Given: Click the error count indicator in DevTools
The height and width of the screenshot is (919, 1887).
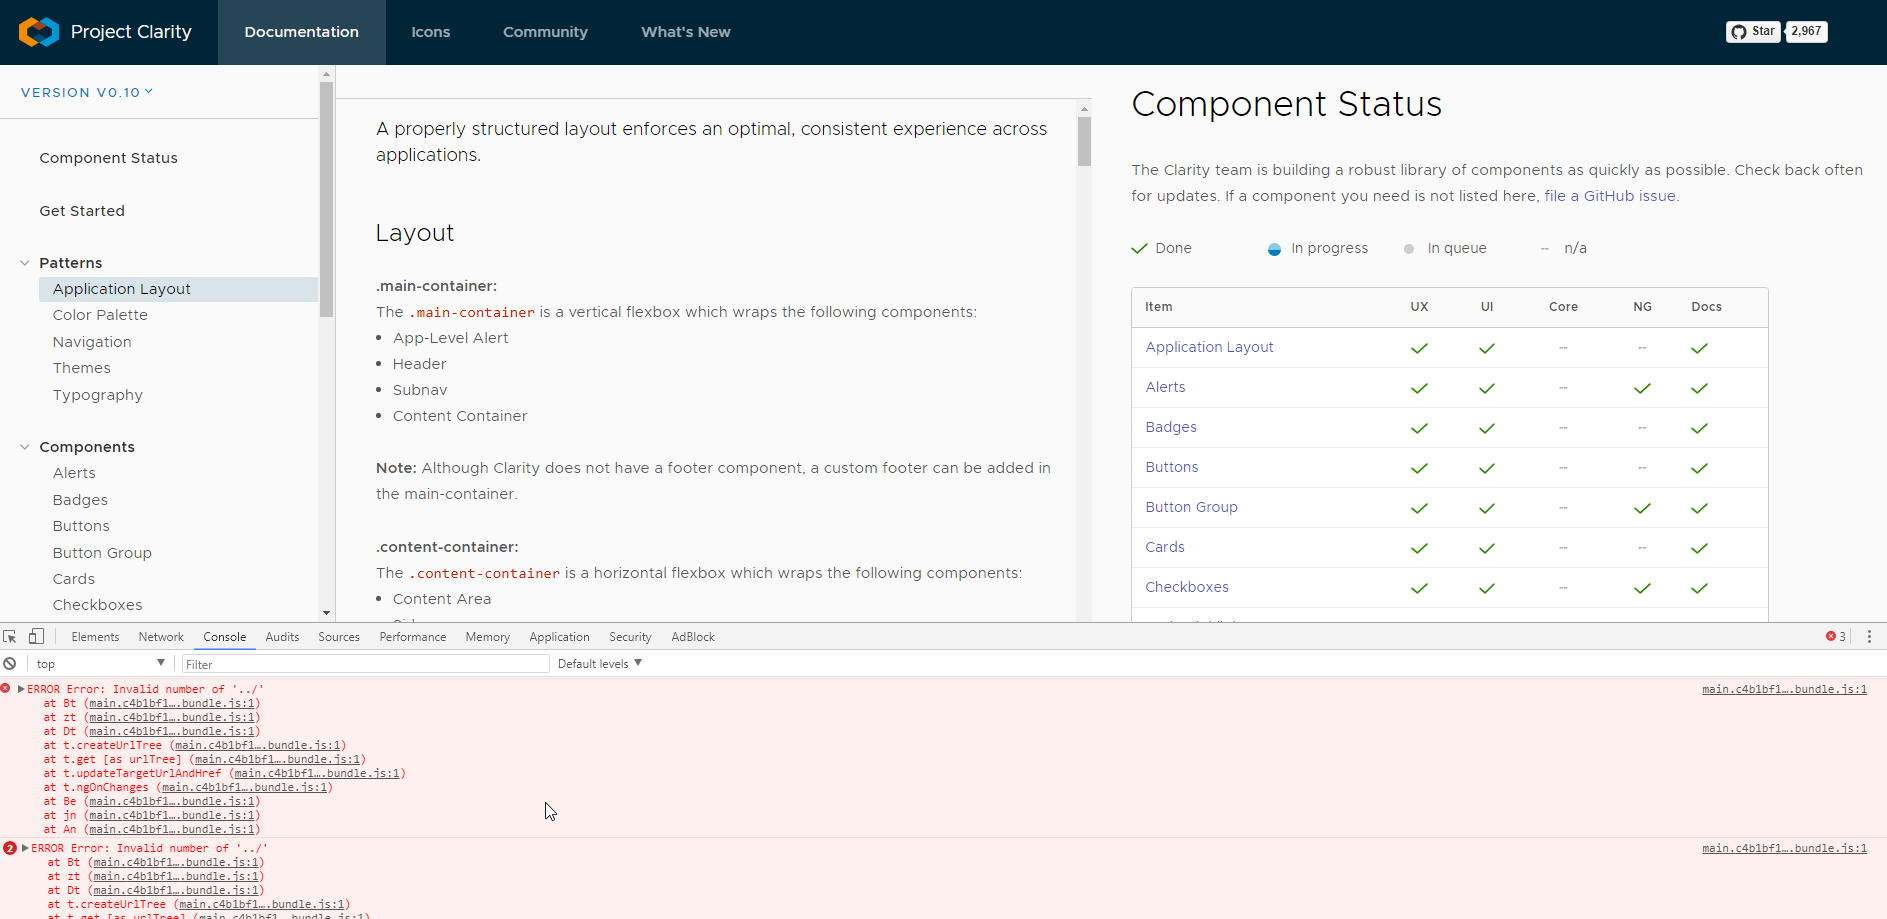Looking at the screenshot, I should pos(1834,636).
